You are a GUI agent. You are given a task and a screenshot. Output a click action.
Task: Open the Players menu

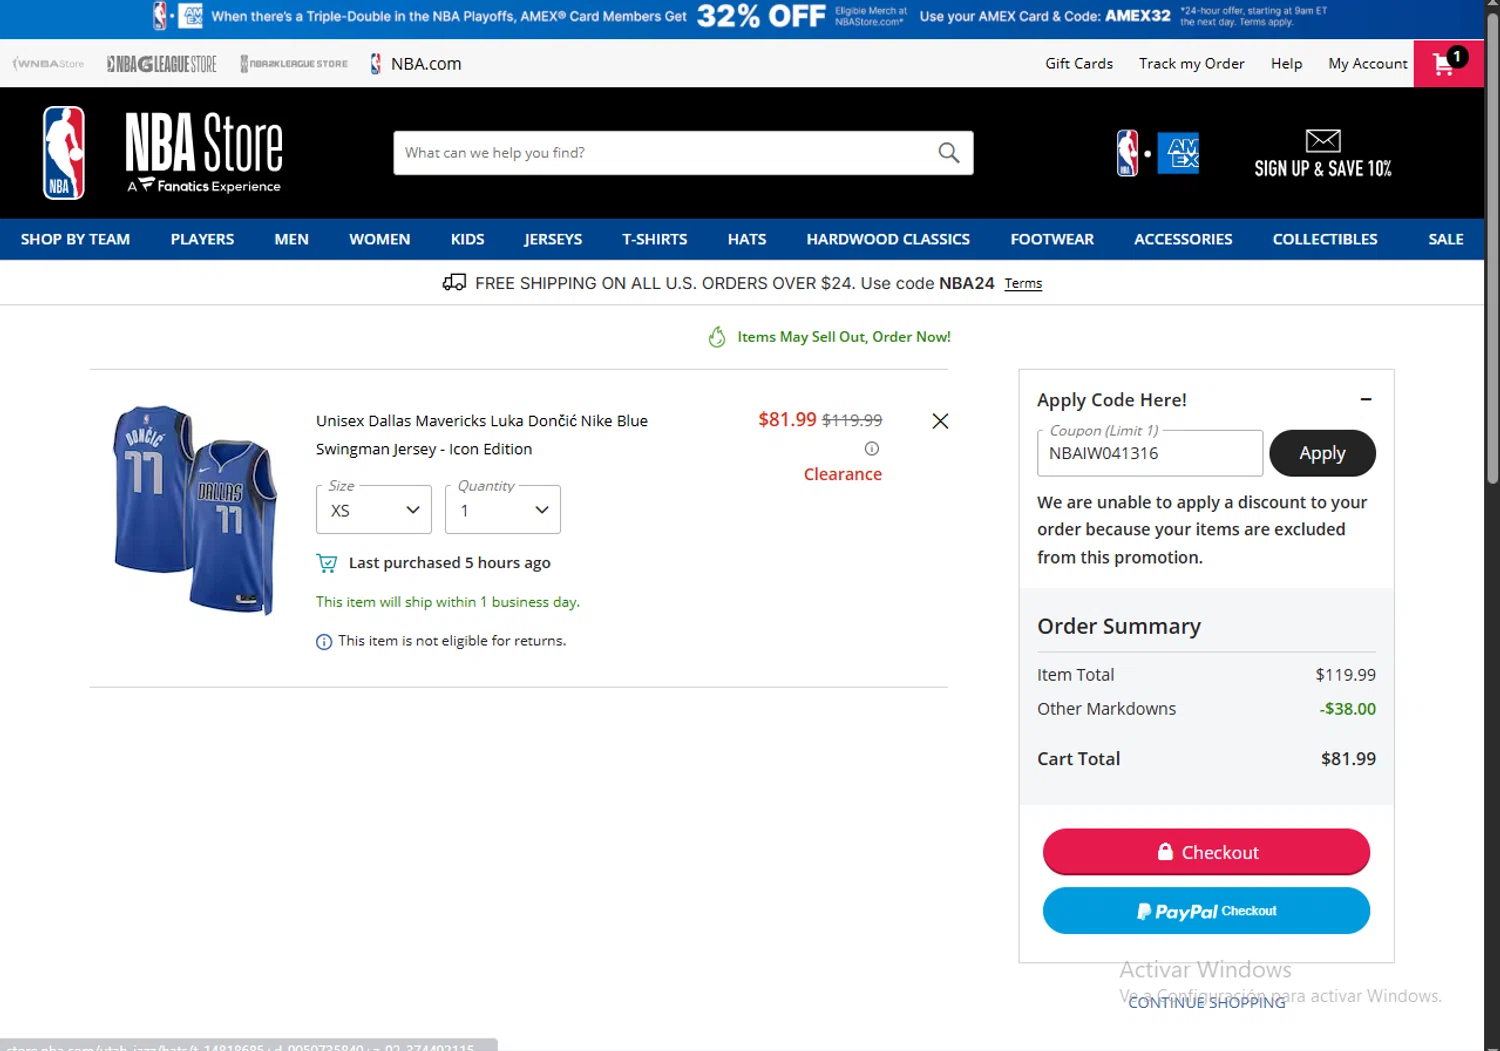point(202,240)
